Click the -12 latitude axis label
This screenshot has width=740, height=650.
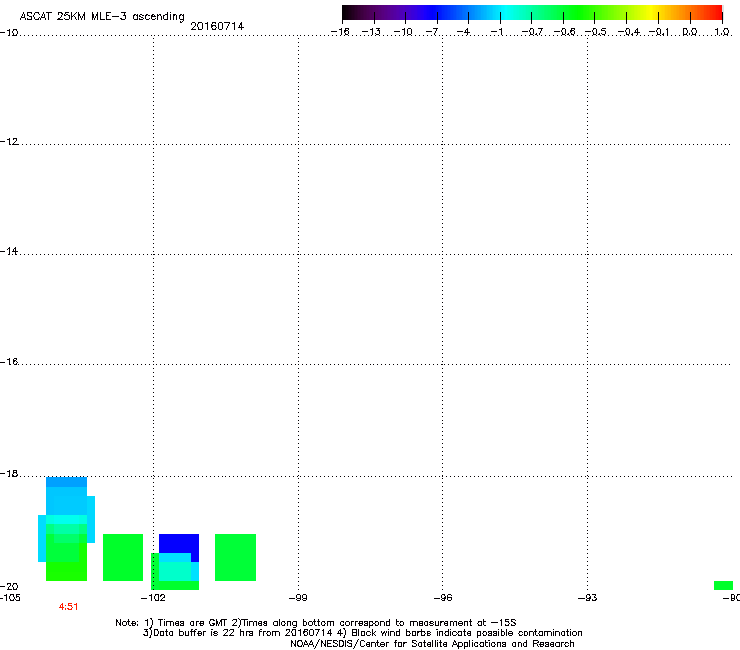9,142
